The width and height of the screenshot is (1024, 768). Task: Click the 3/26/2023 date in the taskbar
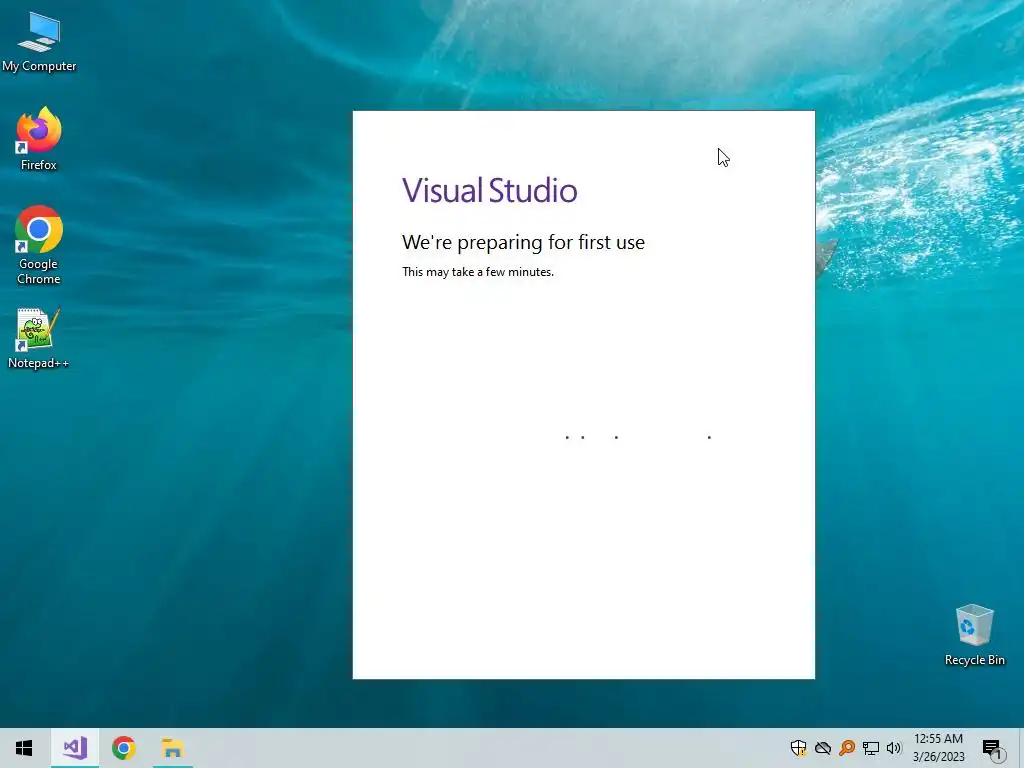938,757
